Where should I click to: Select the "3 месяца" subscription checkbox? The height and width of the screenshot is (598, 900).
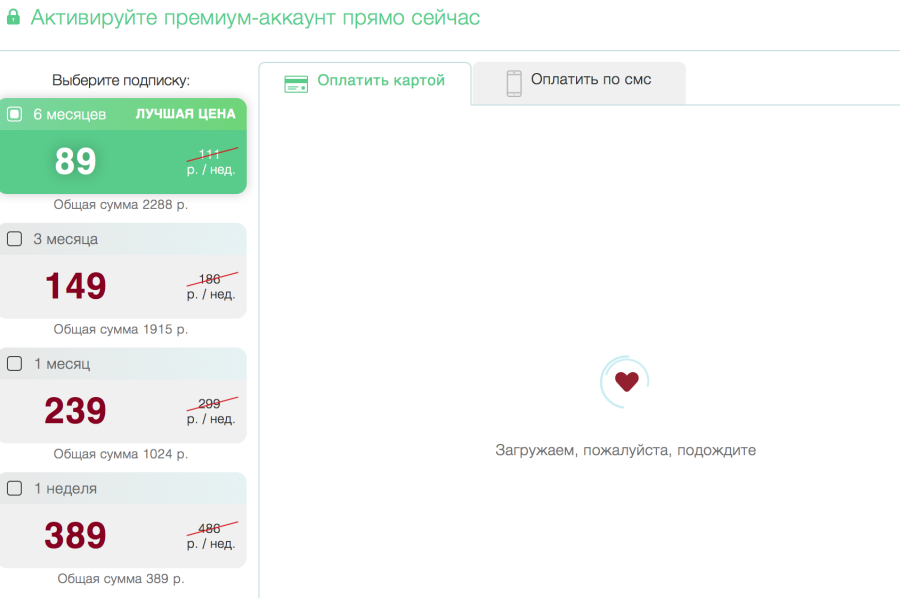tap(14, 239)
